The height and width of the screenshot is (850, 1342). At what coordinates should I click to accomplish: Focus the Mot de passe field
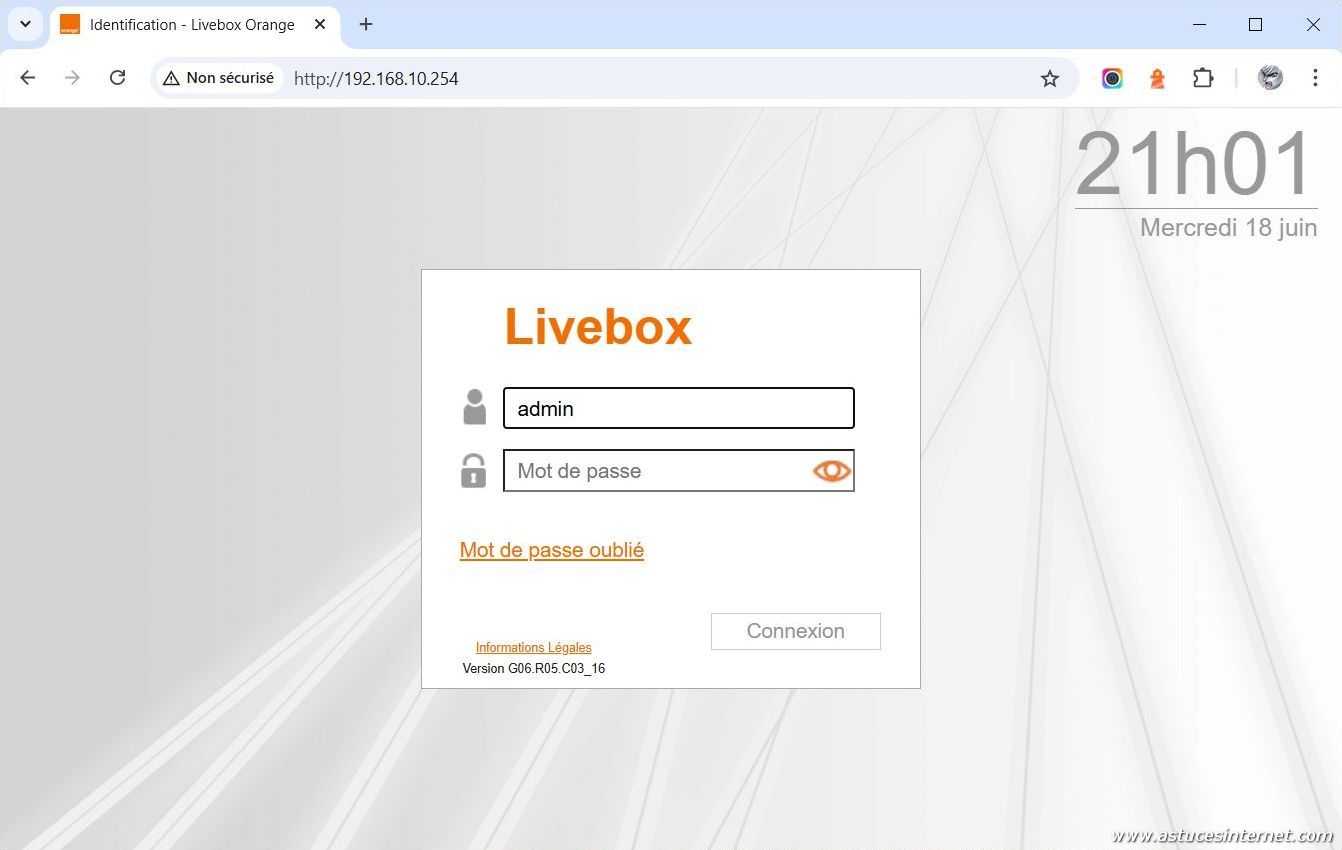tap(679, 471)
